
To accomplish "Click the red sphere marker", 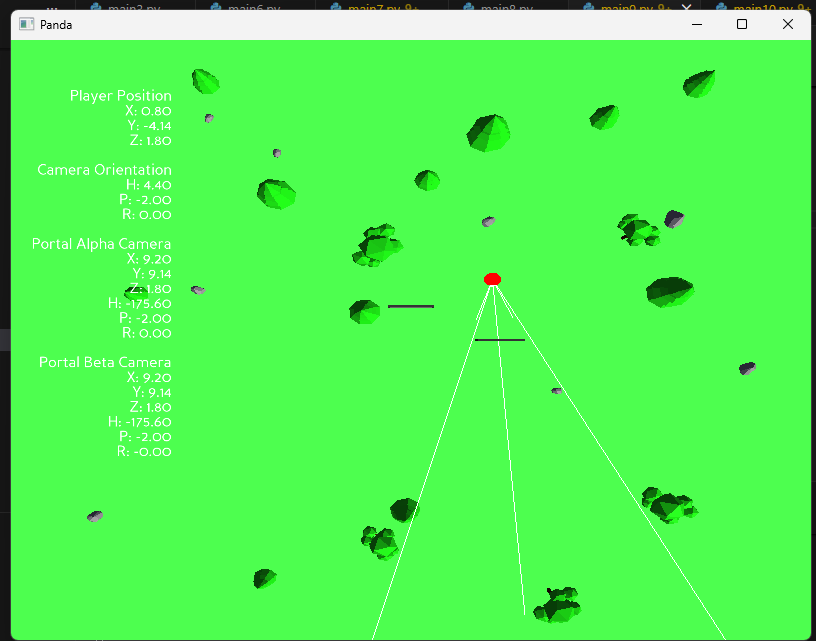I will [492, 279].
